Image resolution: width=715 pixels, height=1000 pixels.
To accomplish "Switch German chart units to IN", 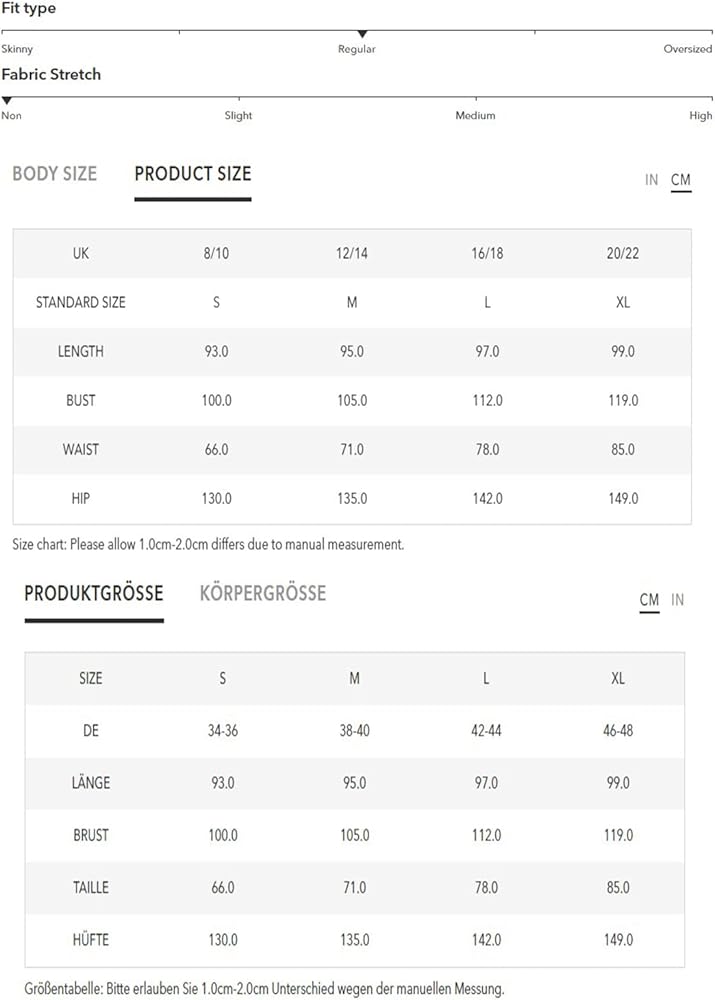I will pos(678,600).
